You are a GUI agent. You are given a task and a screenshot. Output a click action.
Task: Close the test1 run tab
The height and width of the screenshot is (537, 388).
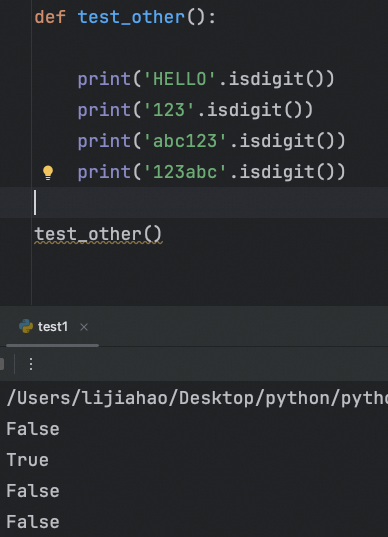pos(84,327)
